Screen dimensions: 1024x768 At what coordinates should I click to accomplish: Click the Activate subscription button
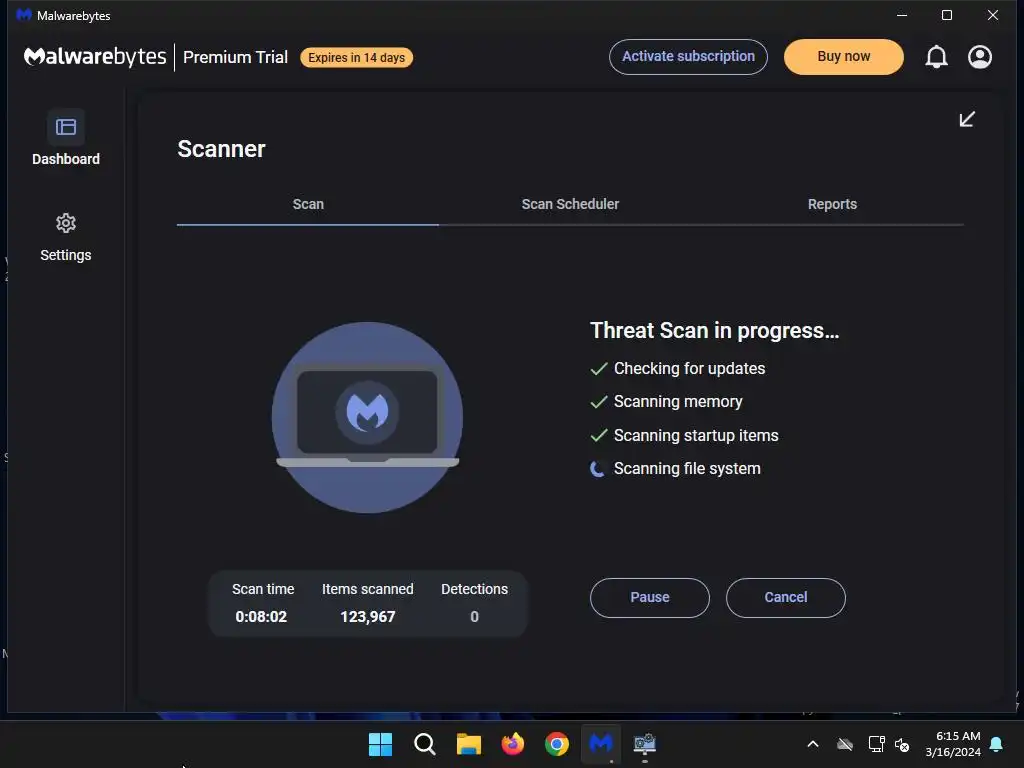pyautogui.click(x=688, y=57)
